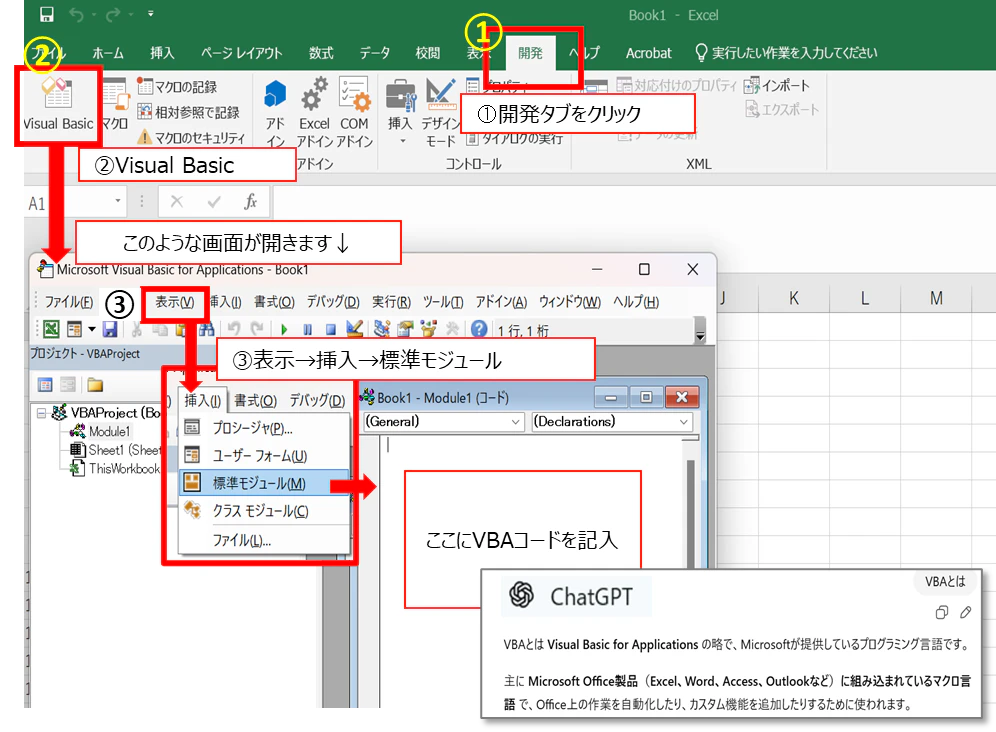Image resolution: width=996 pixels, height=732 pixels.
Task: Choose ファイル(L)... from the insert menu
Action: point(264,540)
